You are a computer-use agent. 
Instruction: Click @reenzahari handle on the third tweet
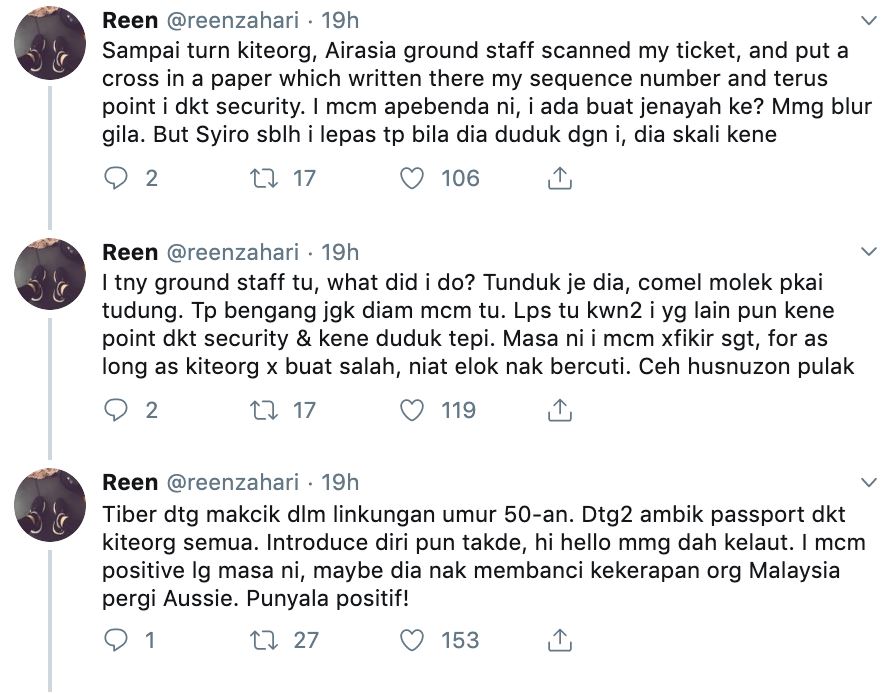click(231, 483)
